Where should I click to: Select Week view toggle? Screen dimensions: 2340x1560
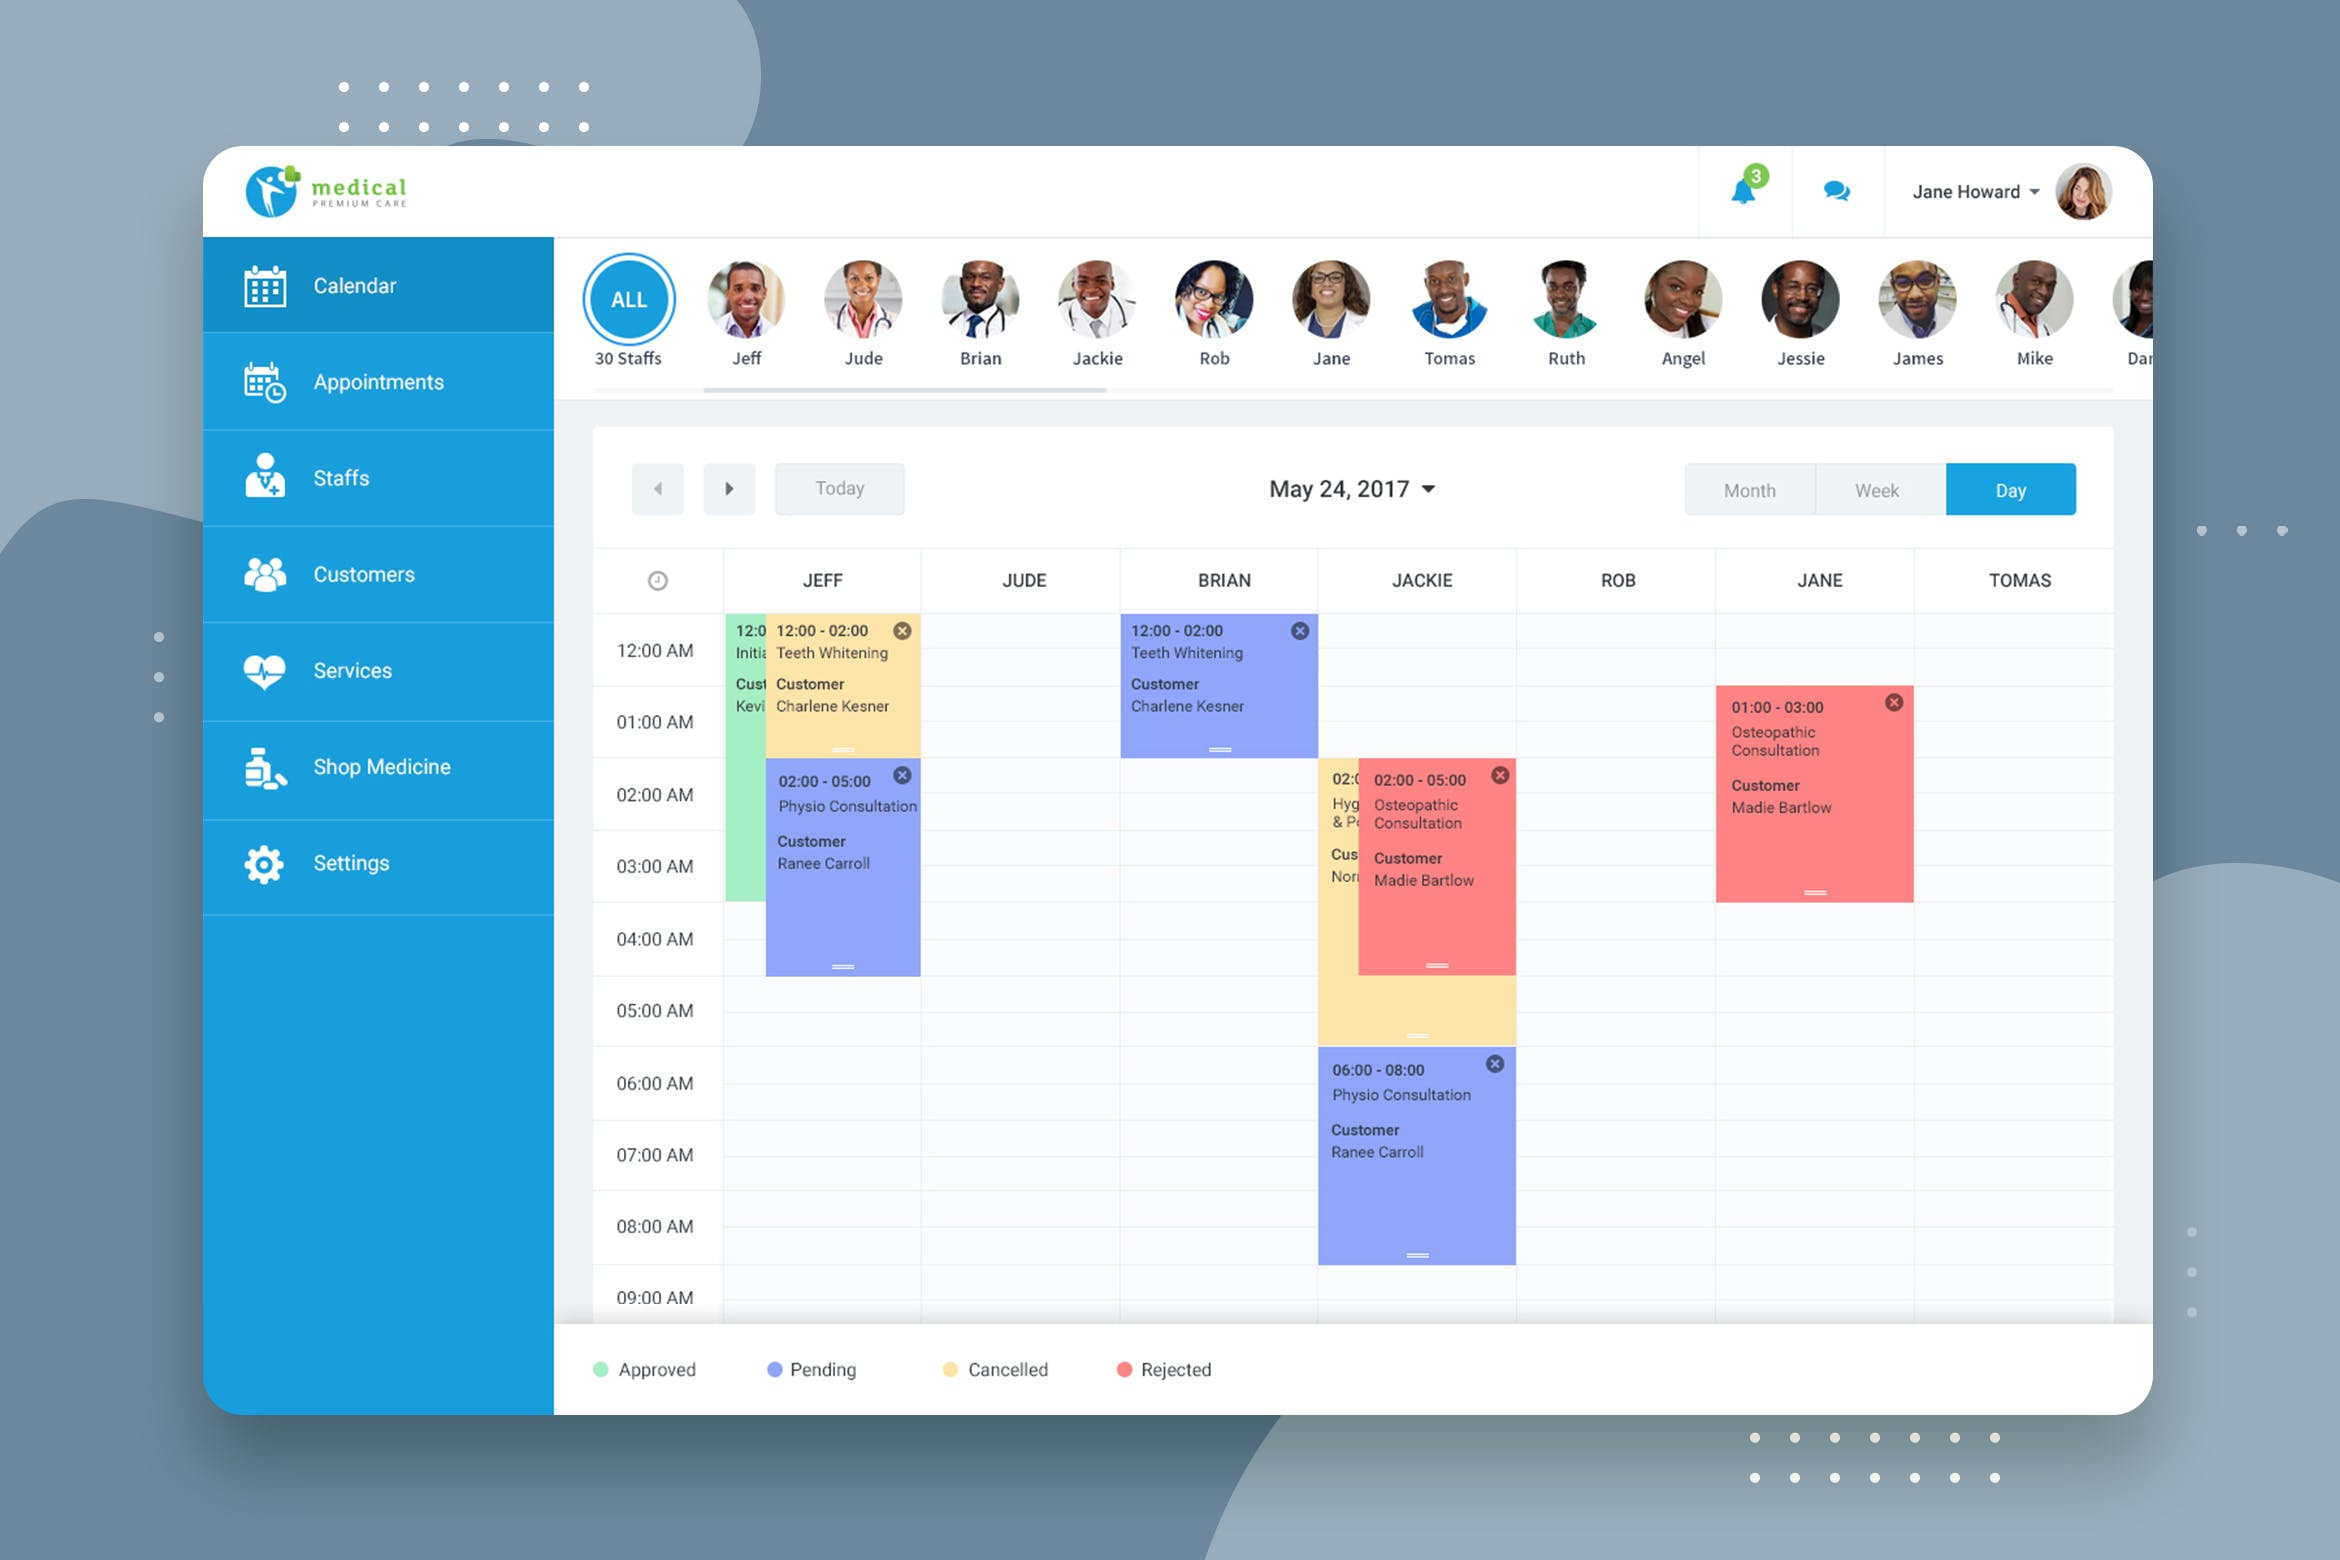1880,488
